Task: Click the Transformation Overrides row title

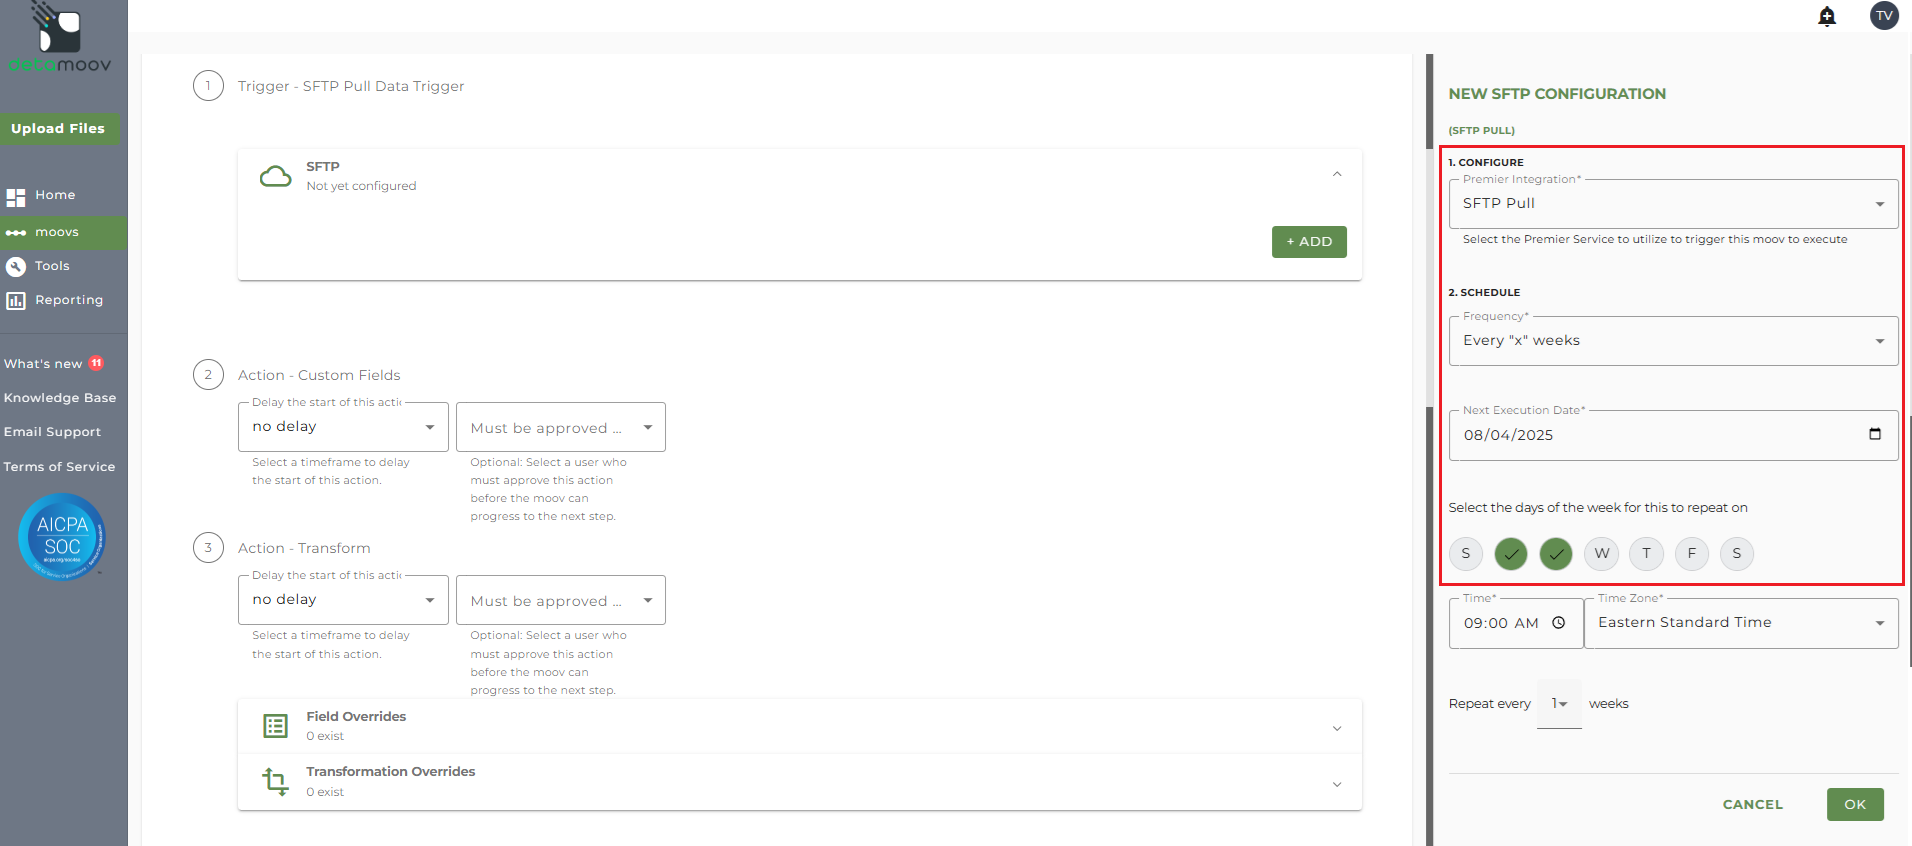Action: (x=391, y=772)
